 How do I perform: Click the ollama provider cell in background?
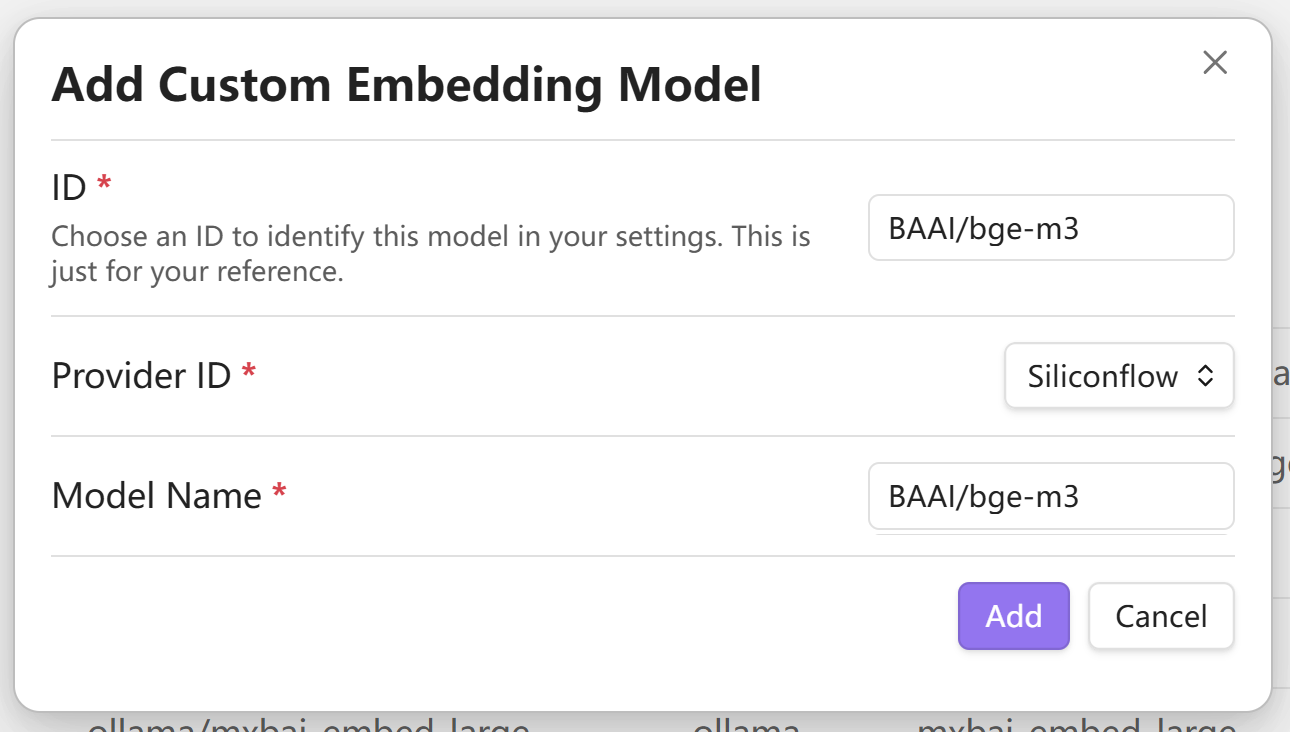point(746,725)
